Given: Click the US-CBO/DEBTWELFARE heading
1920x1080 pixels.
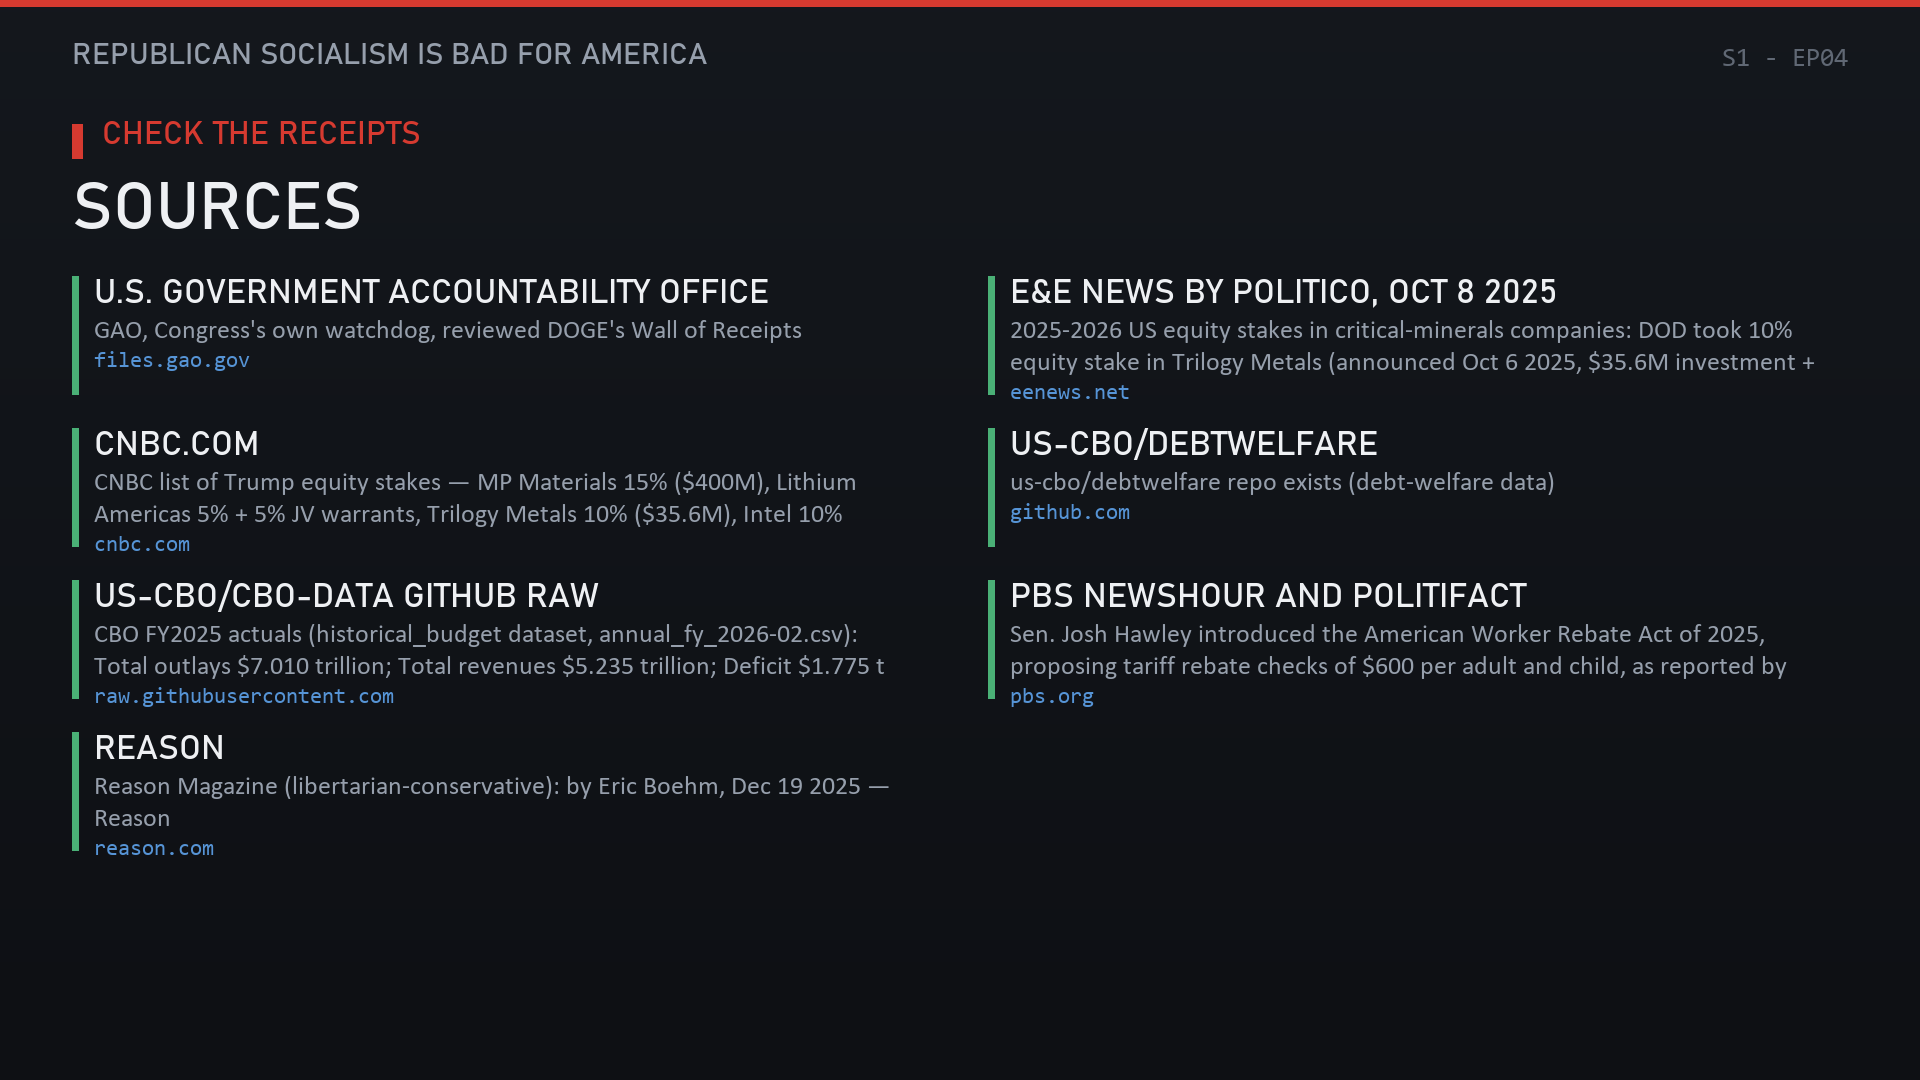Looking at the screenshot, I should (1194, 444).
